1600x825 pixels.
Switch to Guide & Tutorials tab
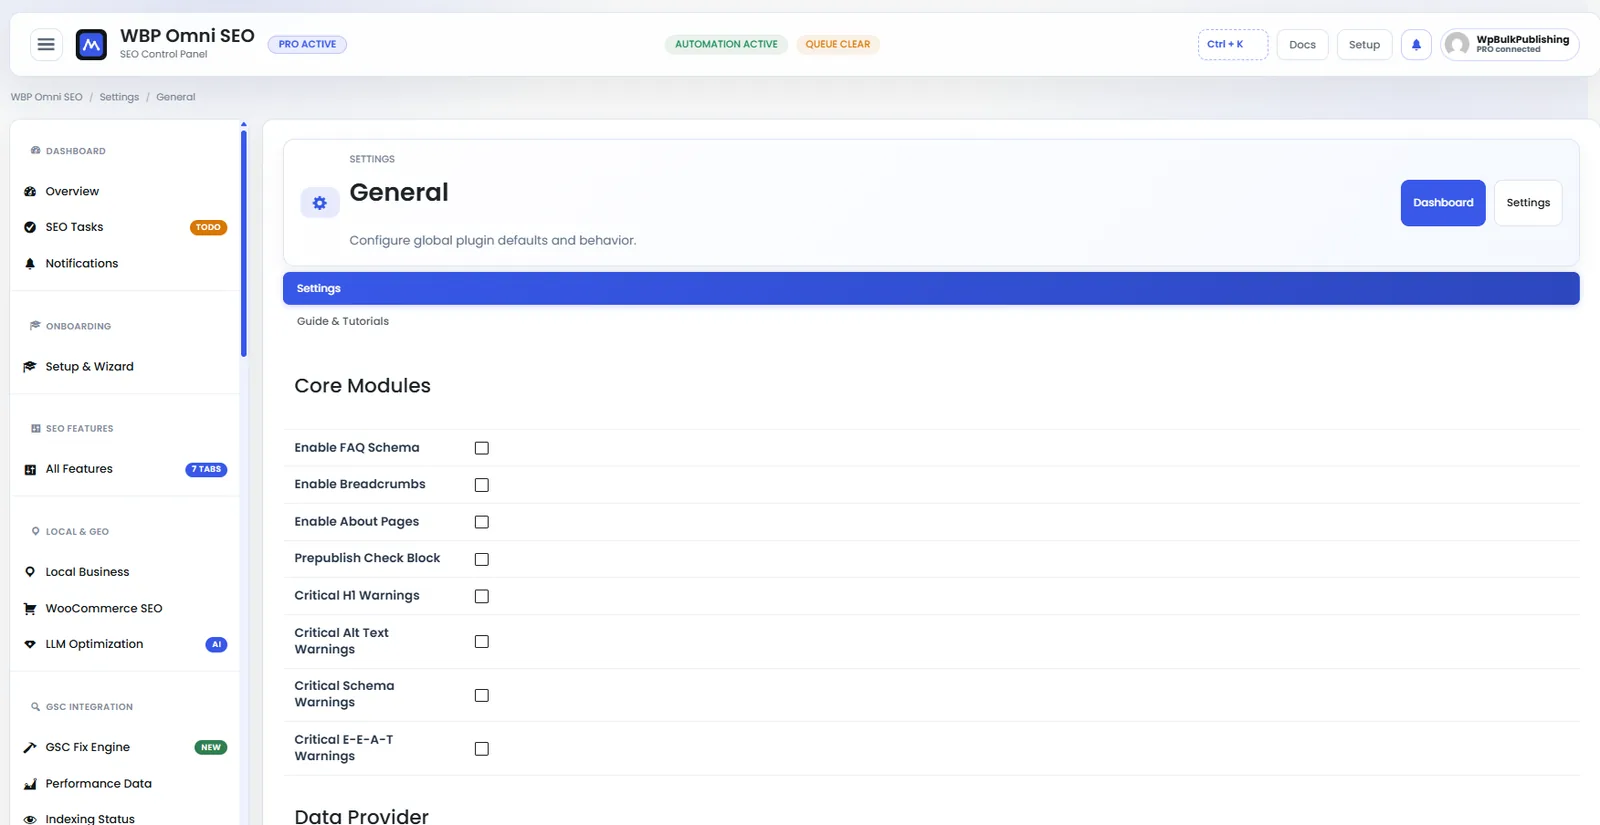coord(343,321)
